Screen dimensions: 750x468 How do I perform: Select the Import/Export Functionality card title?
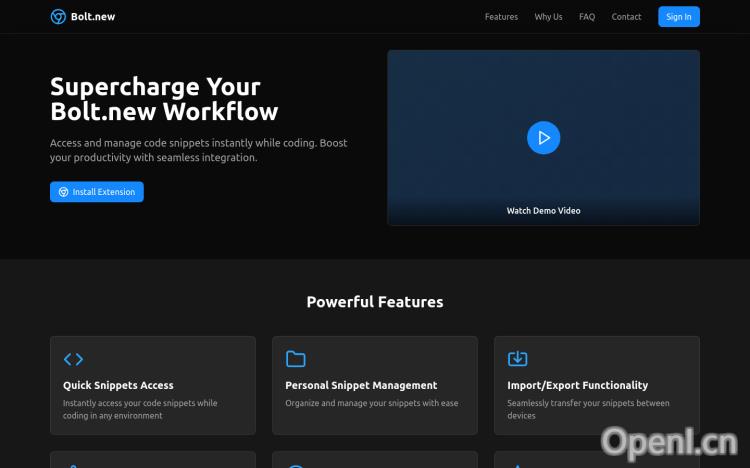click(x=577, y=385)
